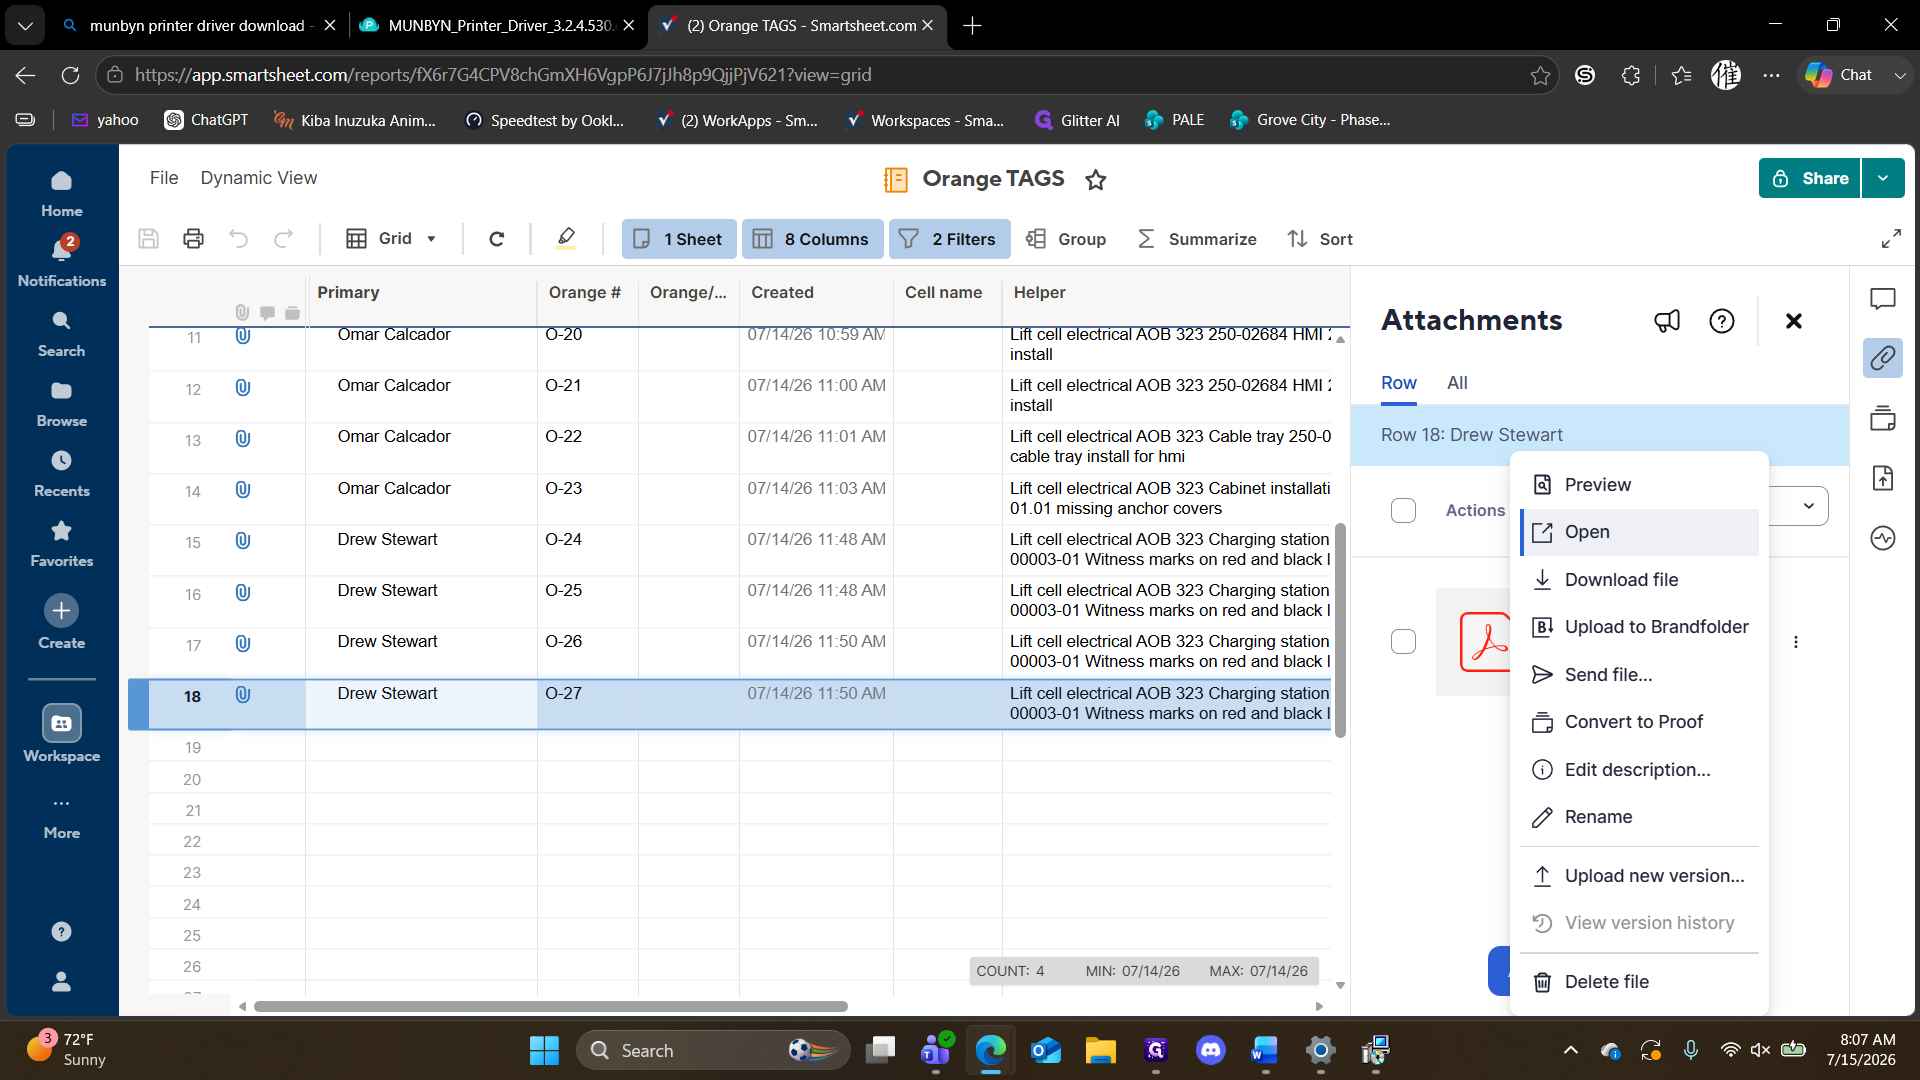Click the Share button

1809,179
